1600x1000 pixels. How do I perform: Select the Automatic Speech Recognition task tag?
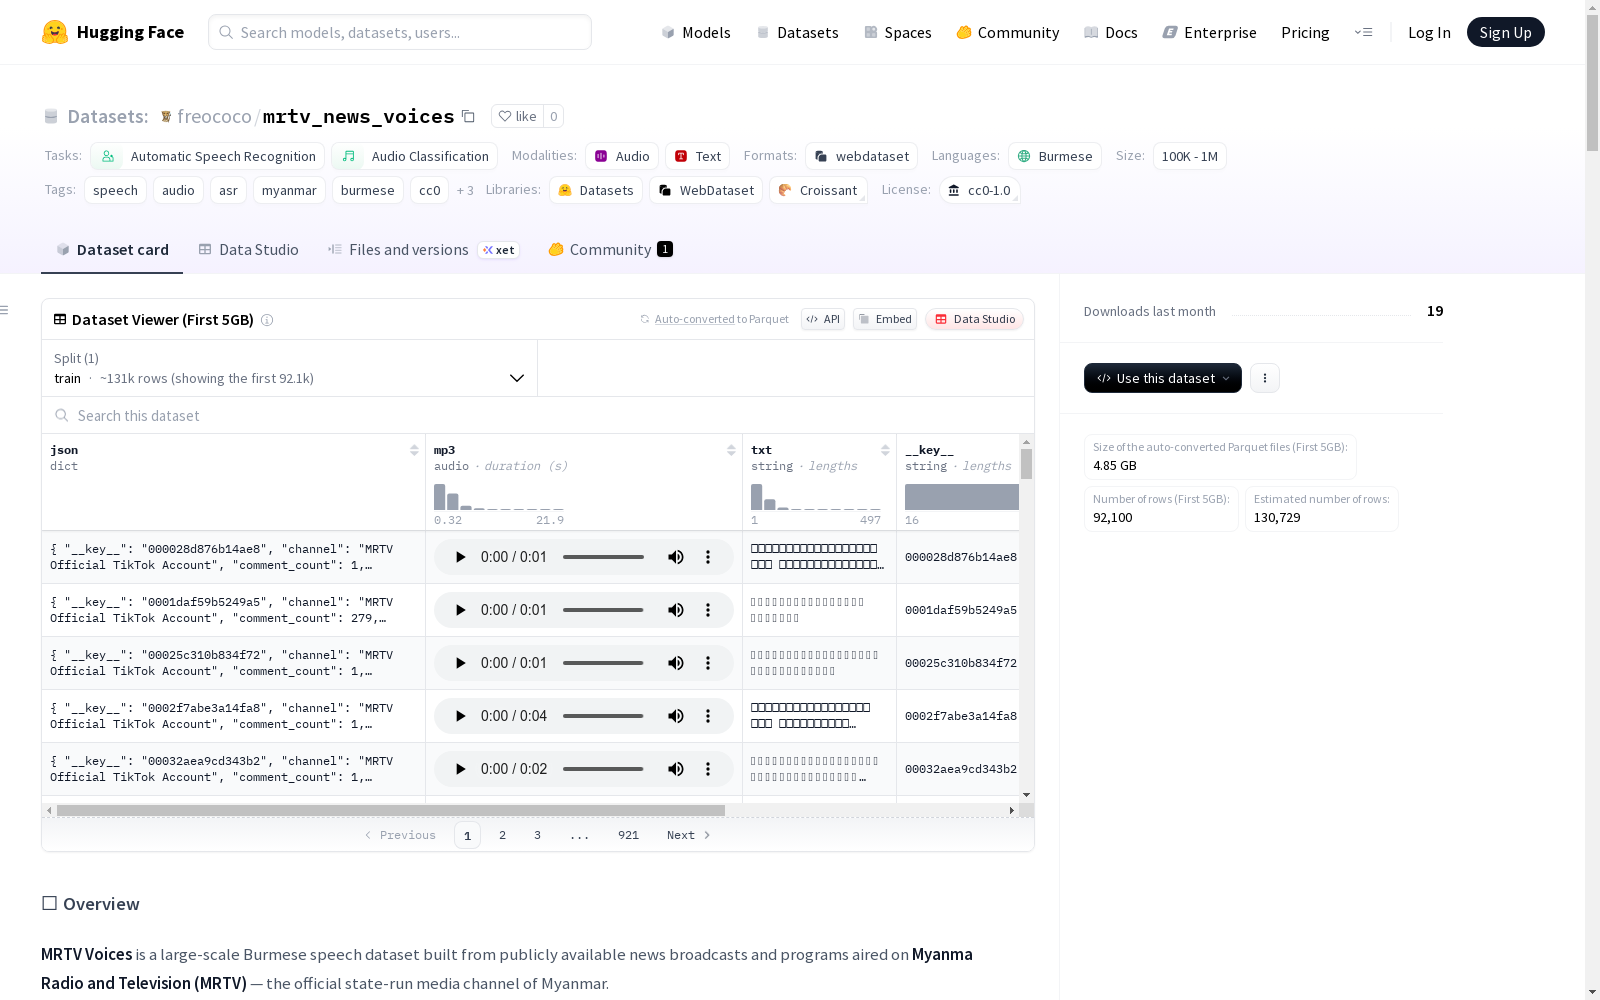point(208,156)
